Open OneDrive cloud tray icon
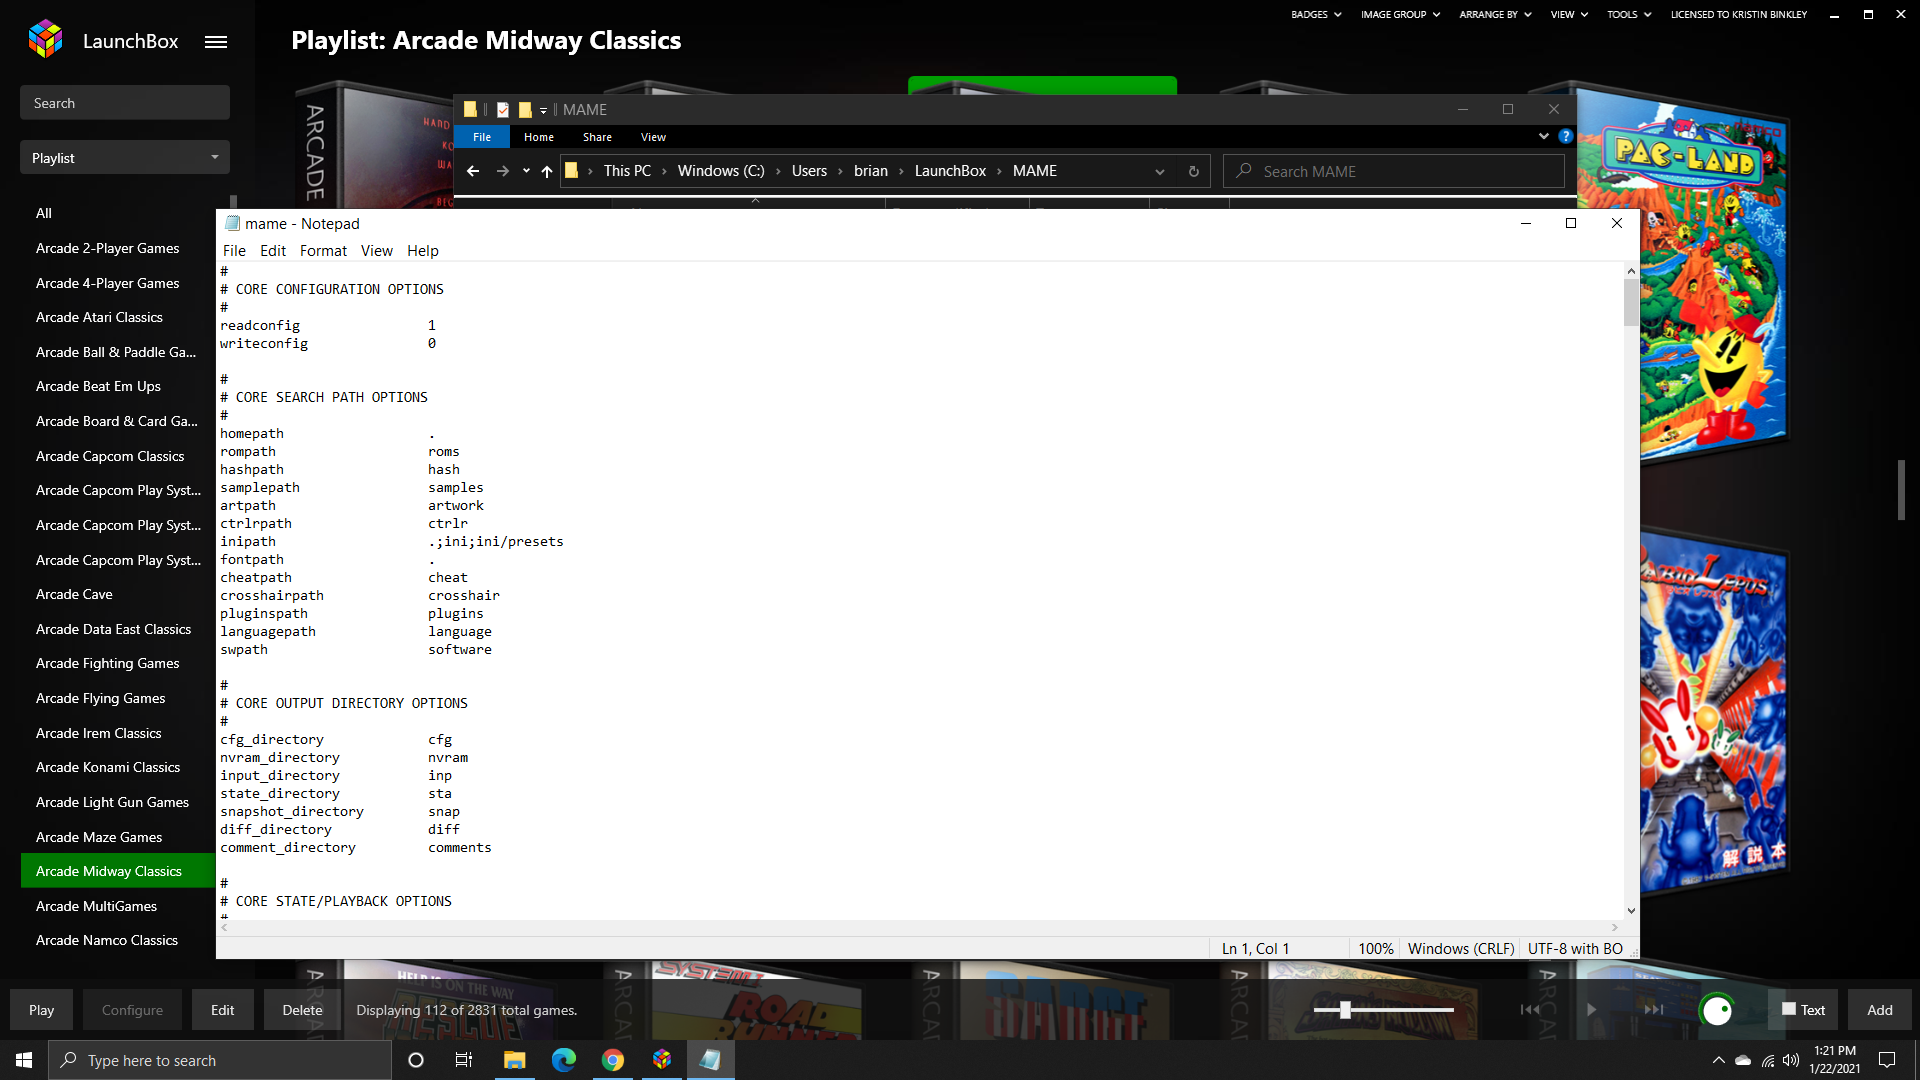Viewport: 1920px width, 1080px height. (x=1743, y=1060)
